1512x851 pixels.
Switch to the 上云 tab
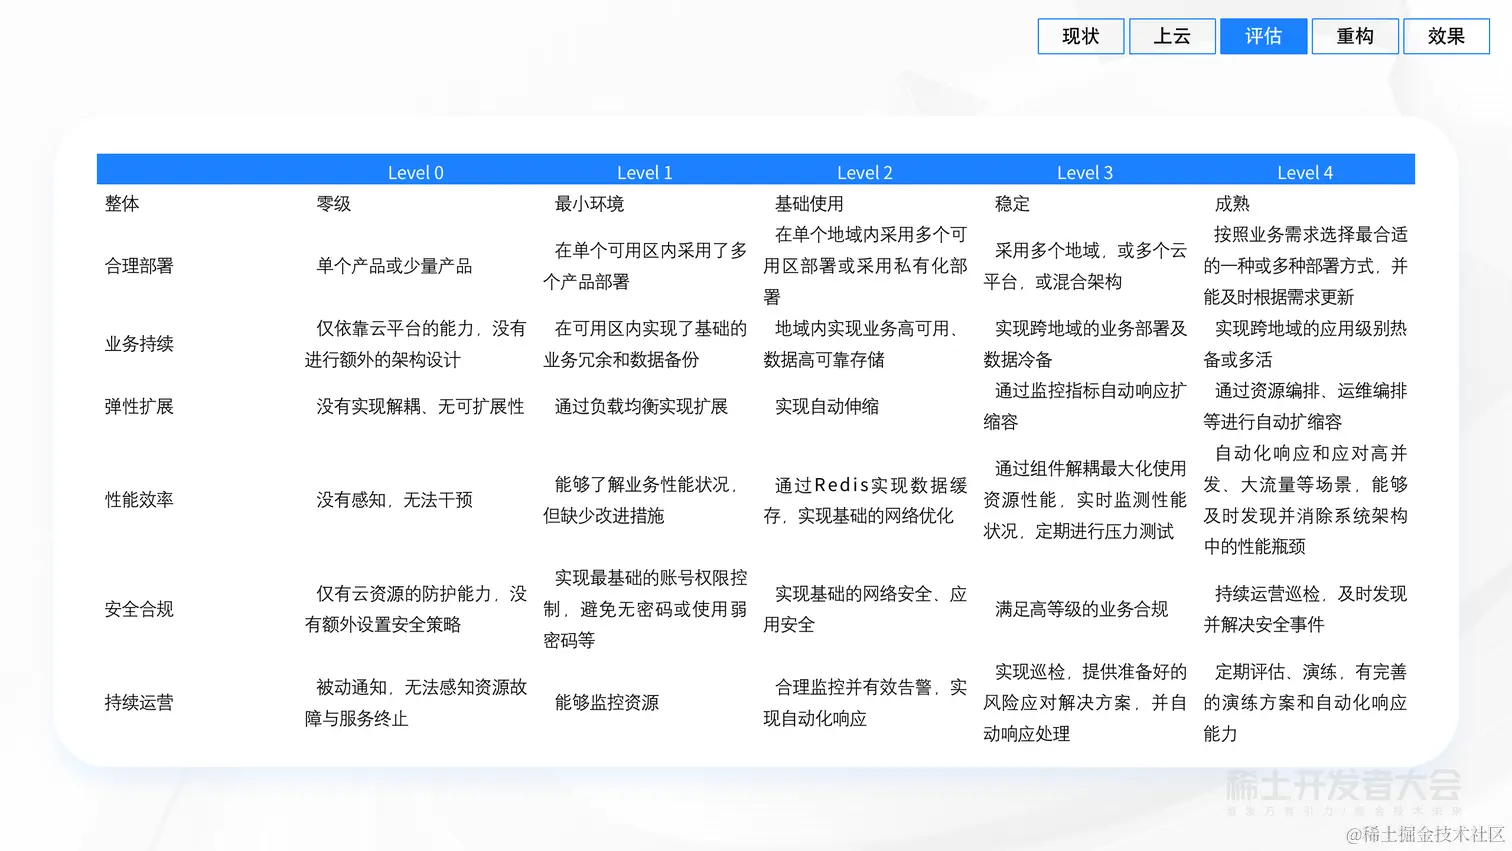pyautogui.click(x=1172, y=36)
